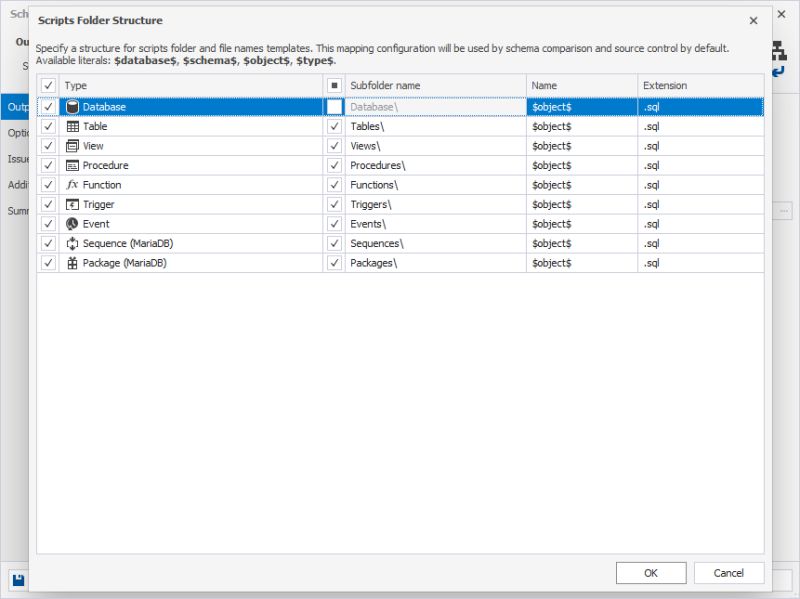This screenshot has height=599, width=800.
Task: Uncheck the subfolder checkbox for Triggers
Action: click(x=335, y=204)
